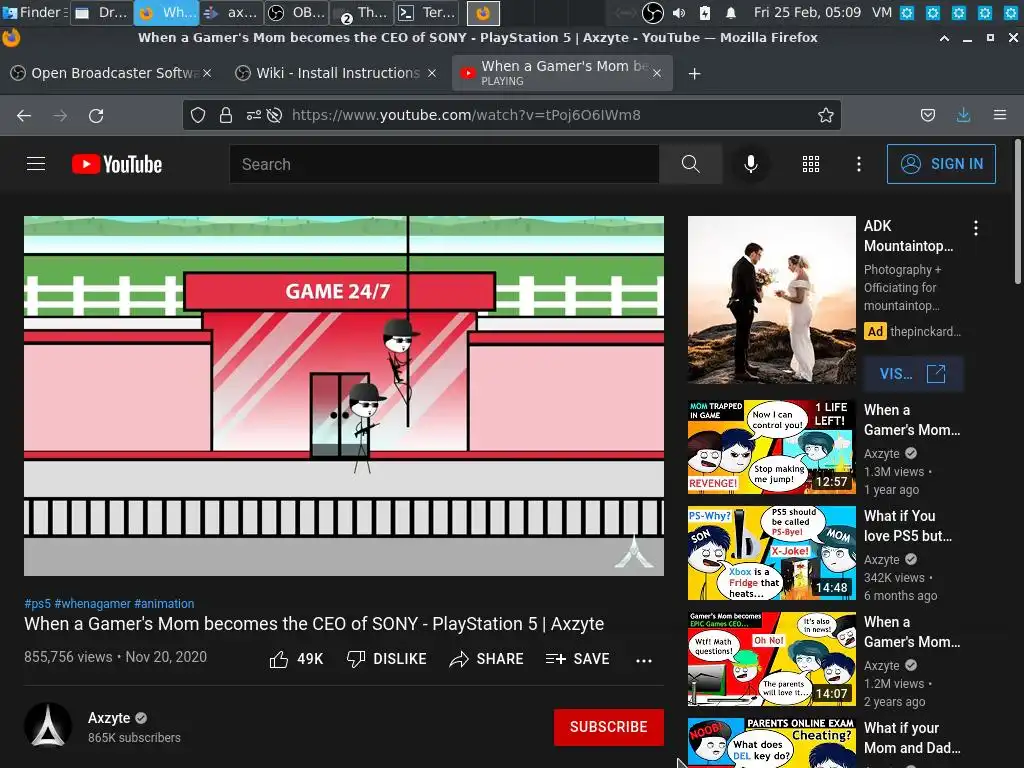Open site security padlock info
Image resolution: width=1024 pixels, height=768 pixels.
pyautogui.click(x=226, y=116)
